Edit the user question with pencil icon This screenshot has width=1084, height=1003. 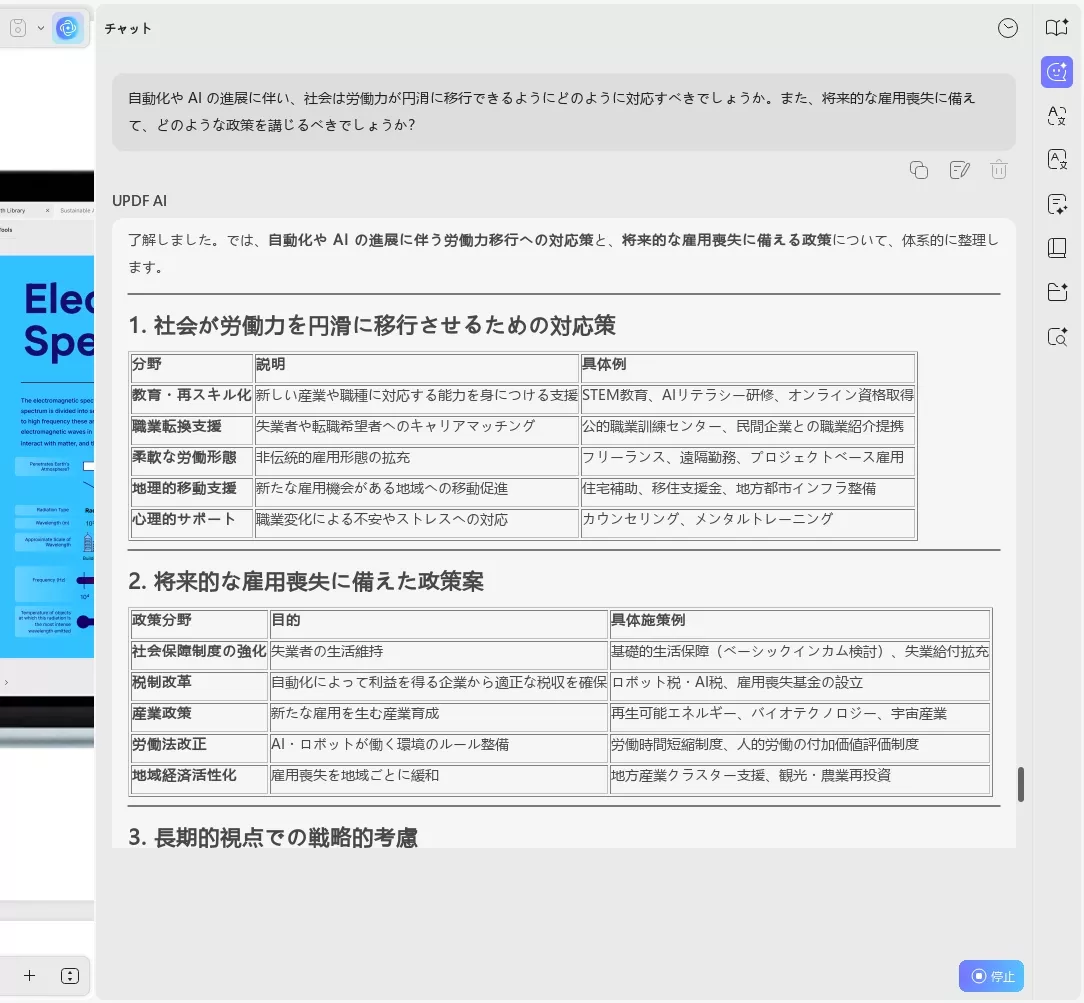click(x=960, y=170)
